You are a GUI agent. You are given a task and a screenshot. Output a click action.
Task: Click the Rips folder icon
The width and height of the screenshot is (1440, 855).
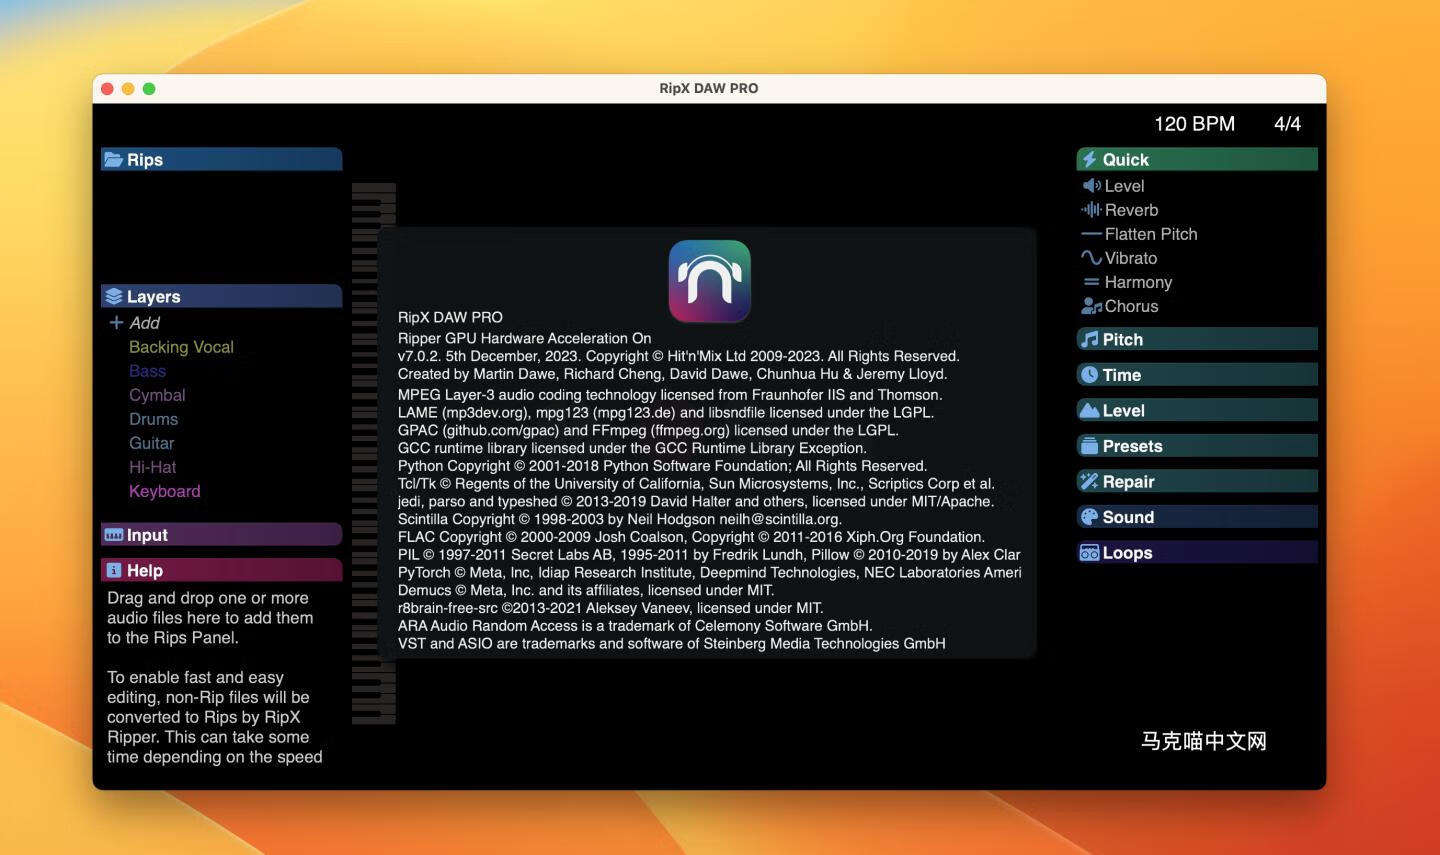point(114,160)
